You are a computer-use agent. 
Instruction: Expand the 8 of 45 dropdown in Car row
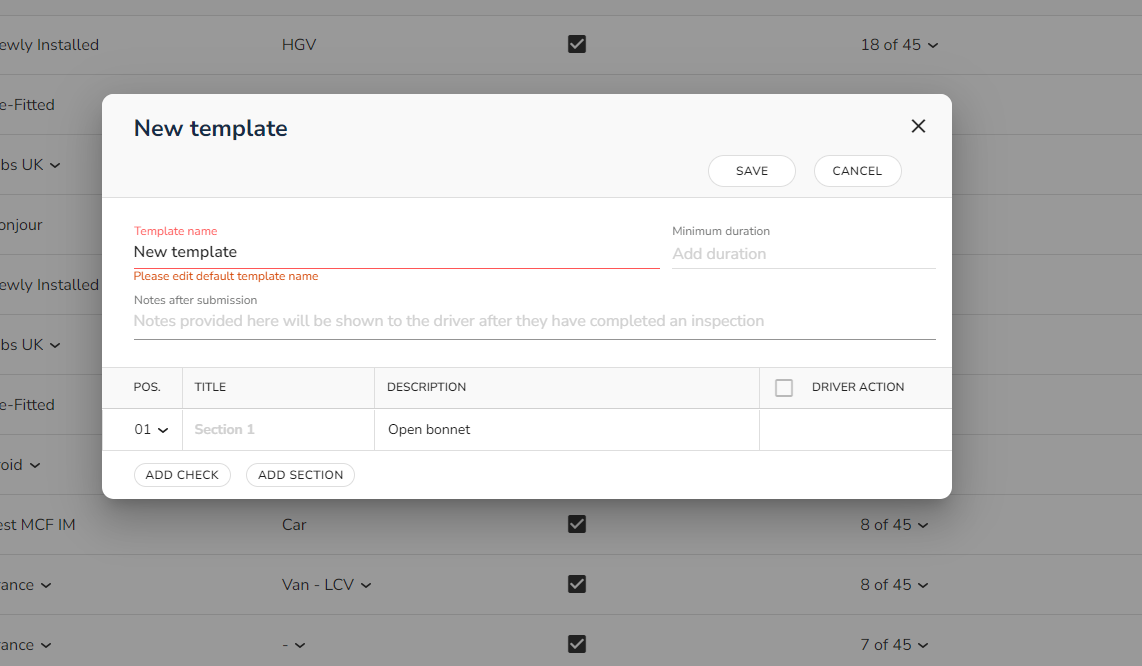[x=894, y=525]
